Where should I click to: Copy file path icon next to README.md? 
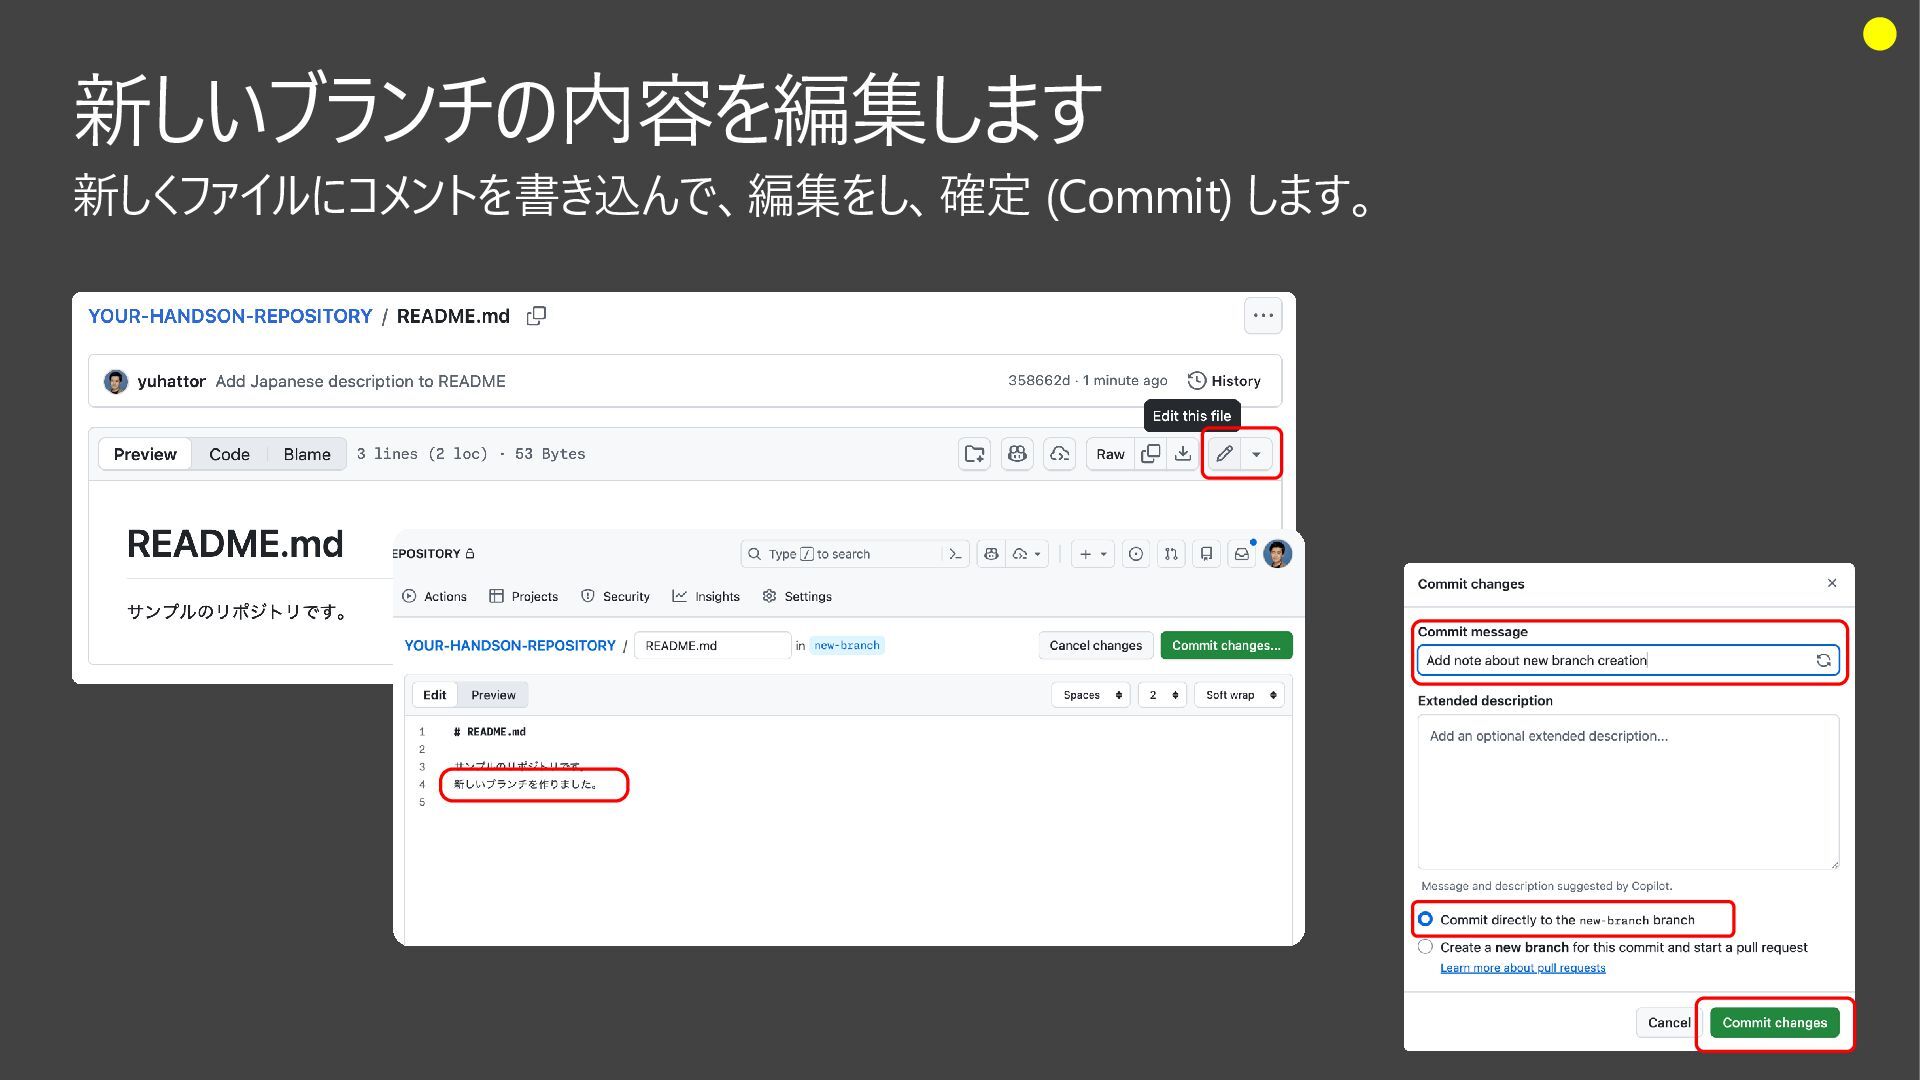536,316
